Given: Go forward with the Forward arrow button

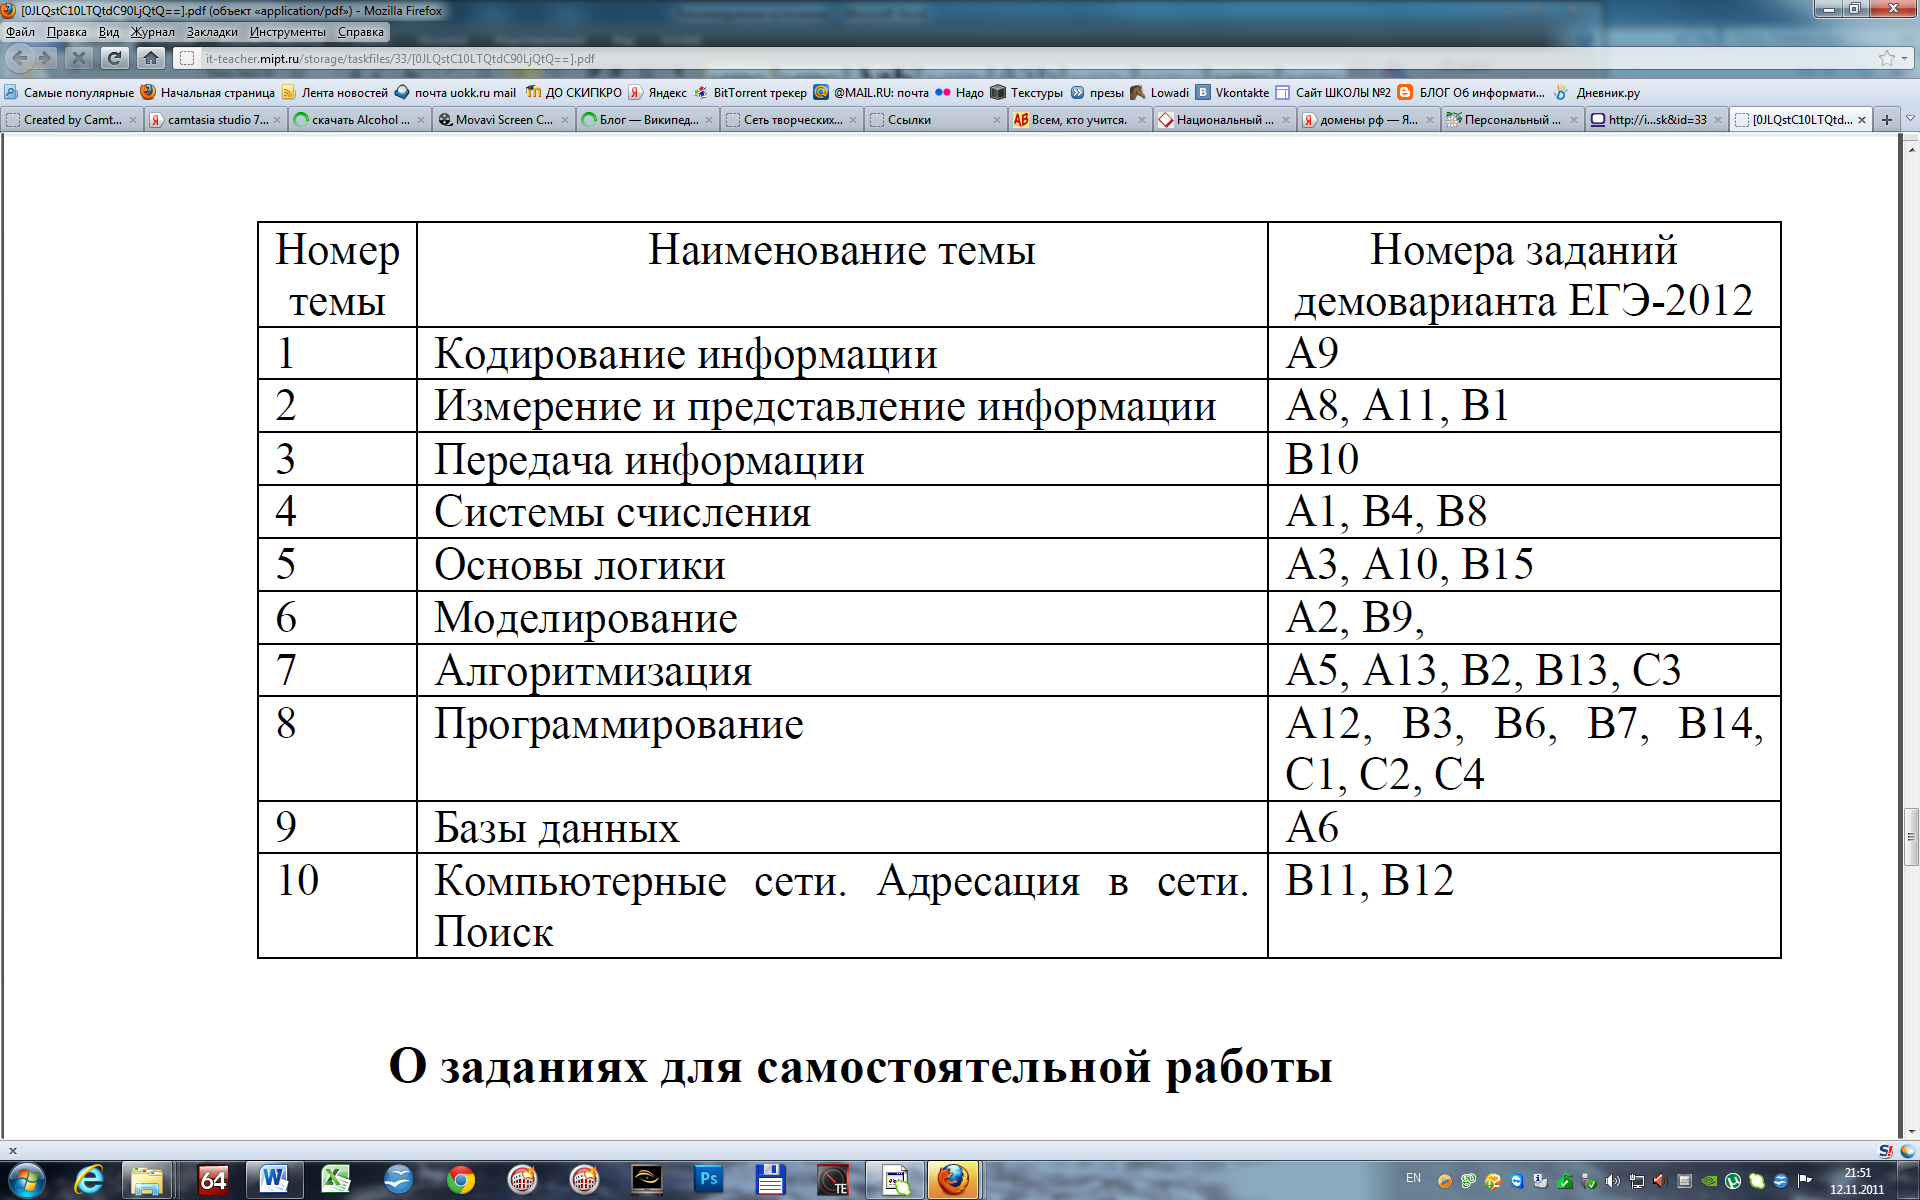Looking at the screenshot, I should coord(45,58).
